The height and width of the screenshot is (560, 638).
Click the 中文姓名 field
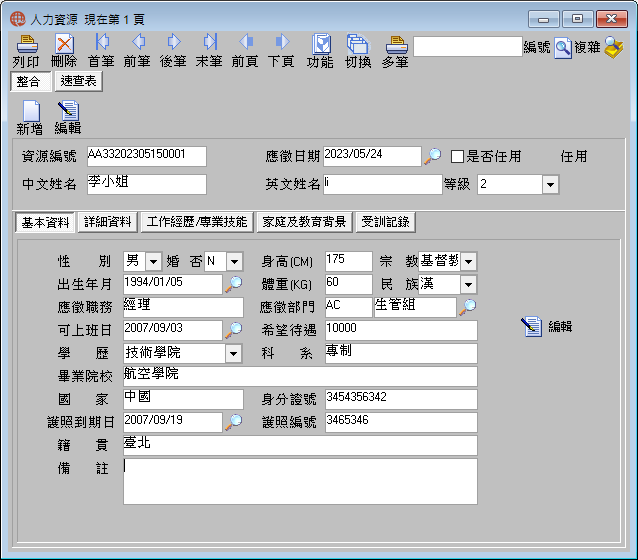click(146, 184)
